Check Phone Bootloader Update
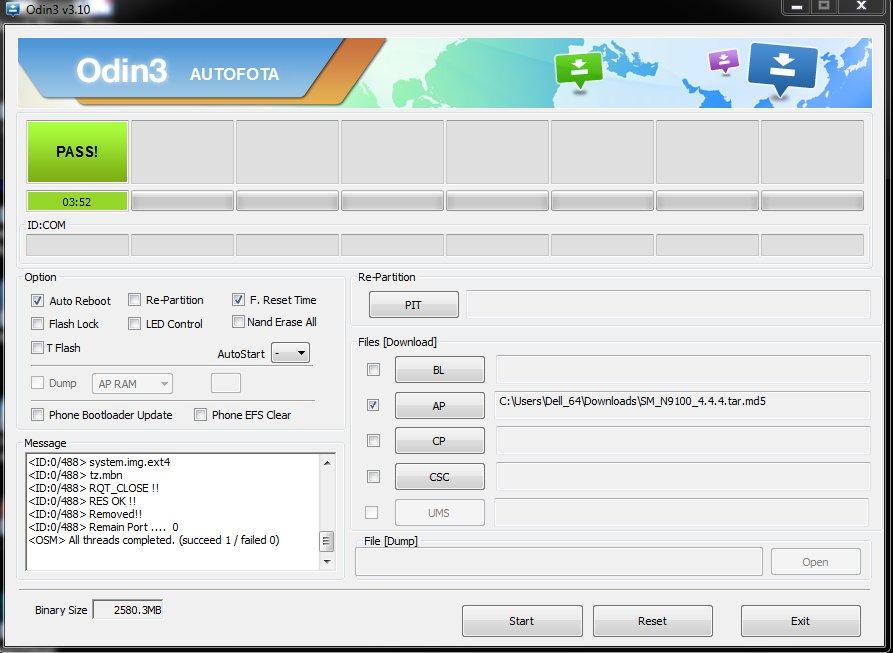Viewport: 893px width, 653px height. (38, 414)
